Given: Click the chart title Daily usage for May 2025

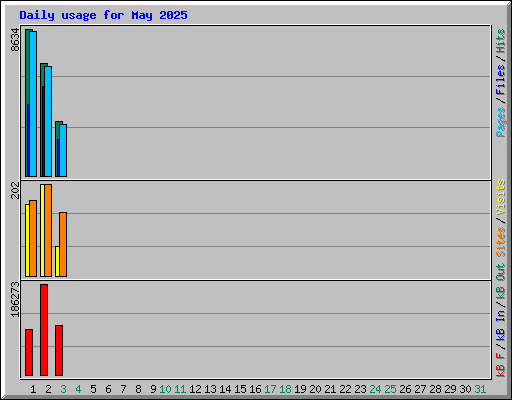Looking at the screenshot, I should click(103, 15).
